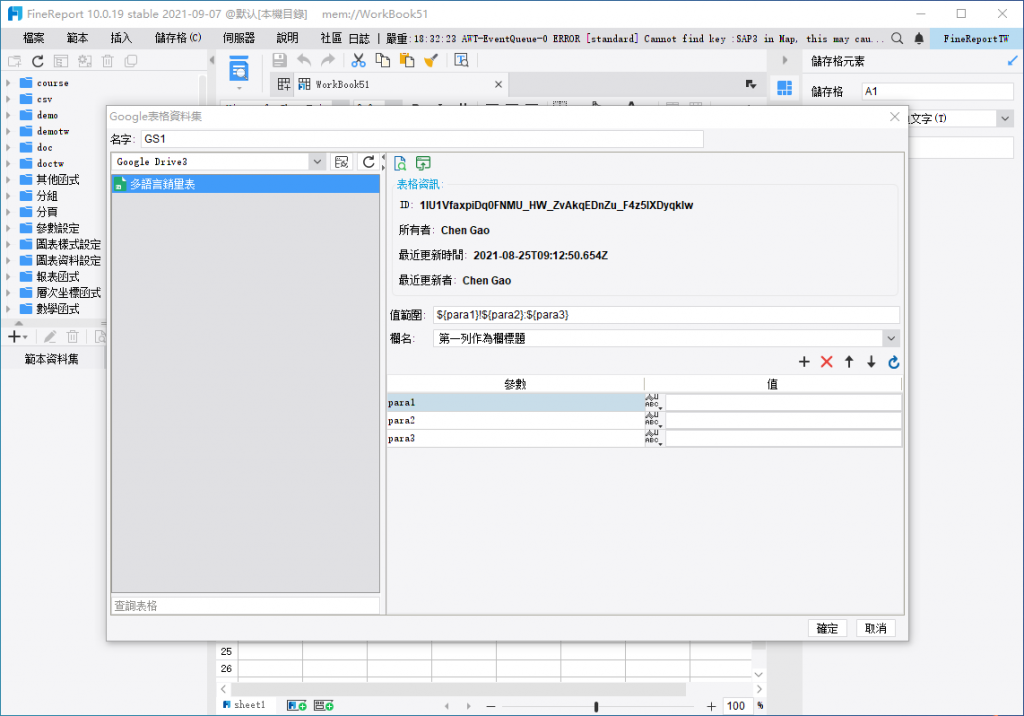This screenshot has width=1024, height=716.
Task: Refresh parameters with the blue refresh icon
Action: click(x=894, y=362)
